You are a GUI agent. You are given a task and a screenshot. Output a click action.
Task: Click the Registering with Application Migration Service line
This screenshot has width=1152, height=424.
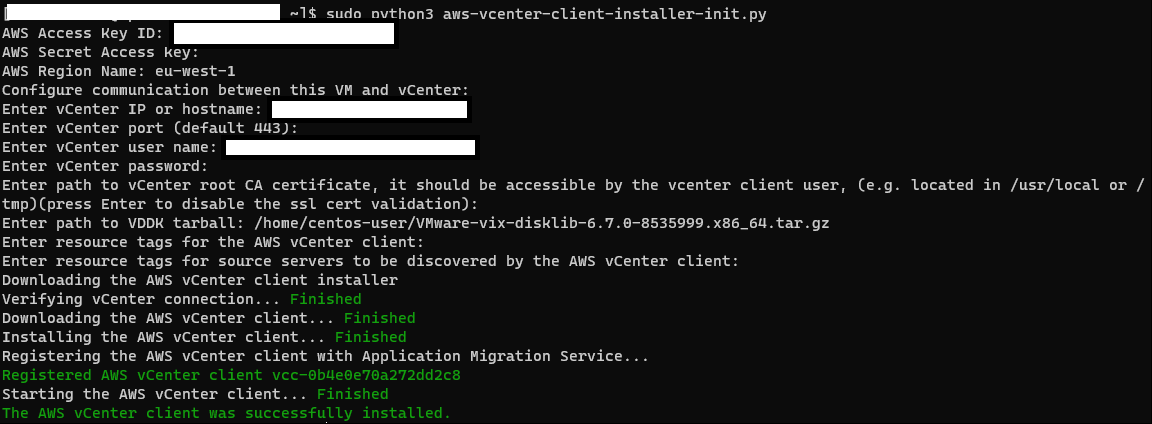coord(325,356)
